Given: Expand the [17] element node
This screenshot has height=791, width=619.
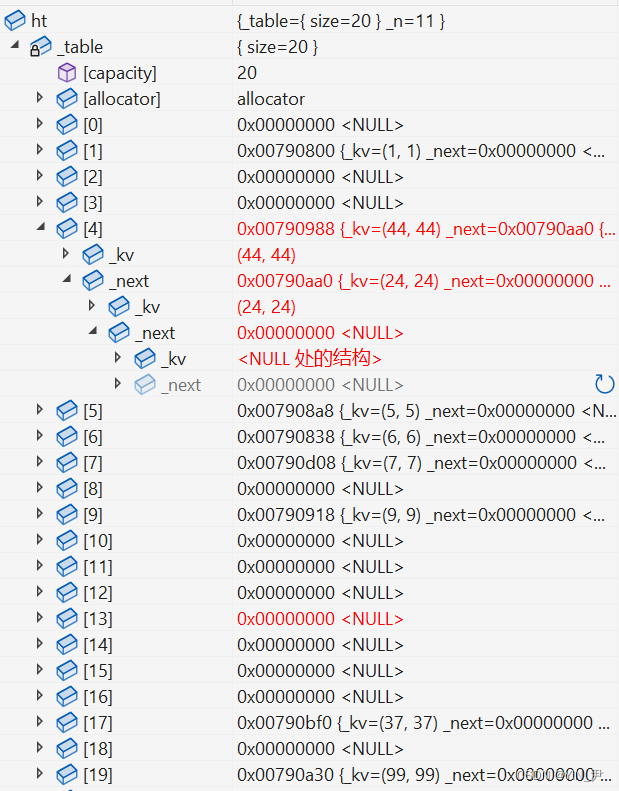Looking at the screenshot, I should click(40, 721).
